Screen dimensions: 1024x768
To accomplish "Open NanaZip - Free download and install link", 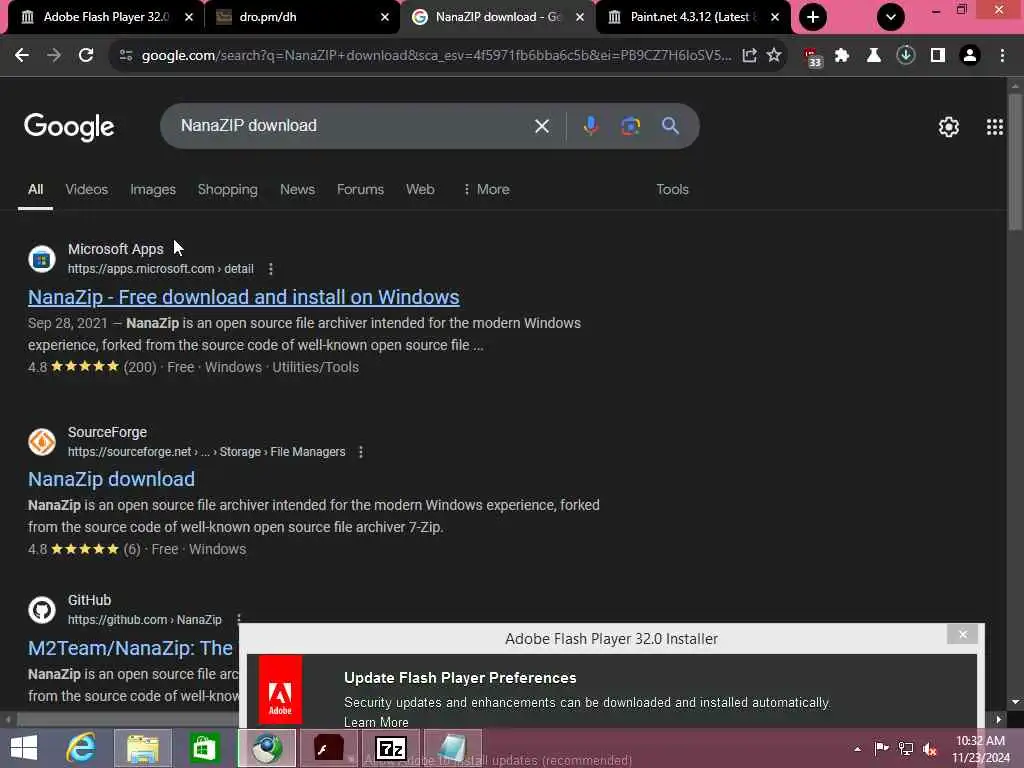I will [244, 297].
